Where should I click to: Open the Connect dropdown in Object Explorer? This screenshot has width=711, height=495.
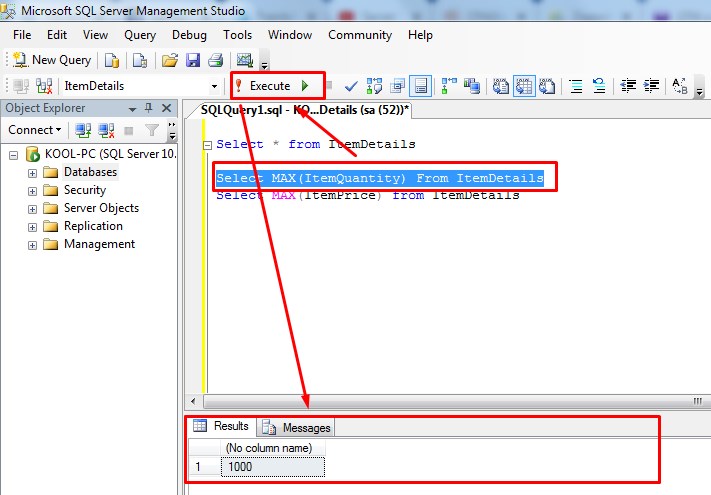(34, 130)
